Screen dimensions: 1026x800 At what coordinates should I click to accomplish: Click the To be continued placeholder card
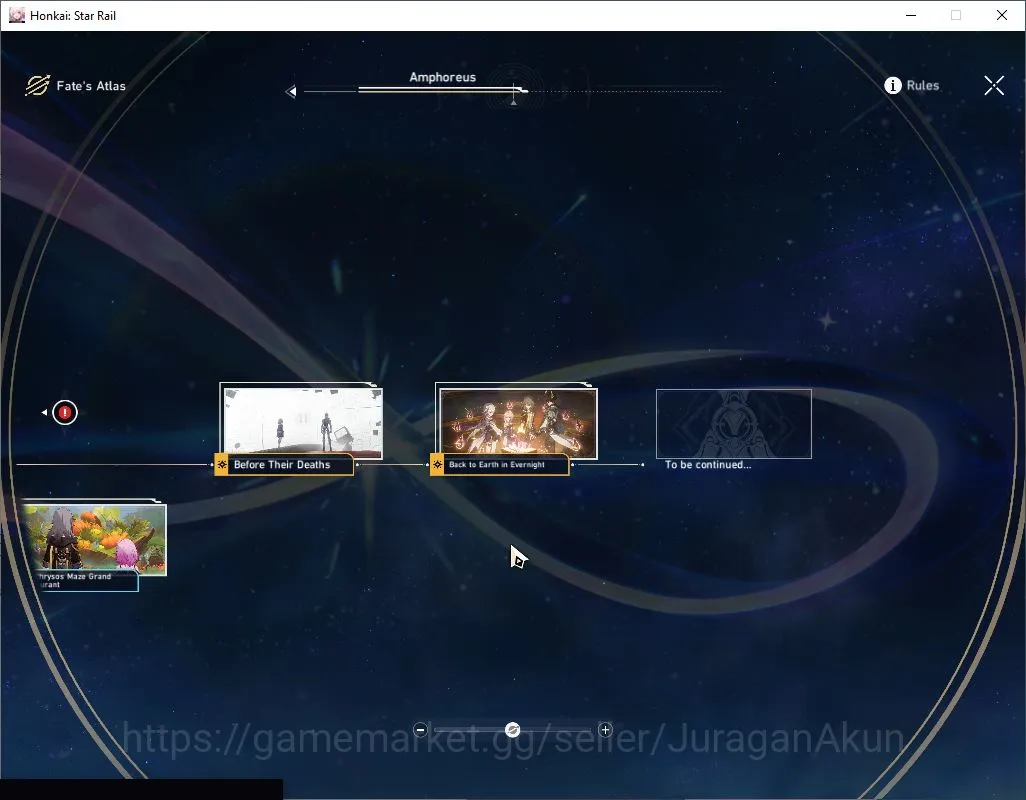[734, 424]
